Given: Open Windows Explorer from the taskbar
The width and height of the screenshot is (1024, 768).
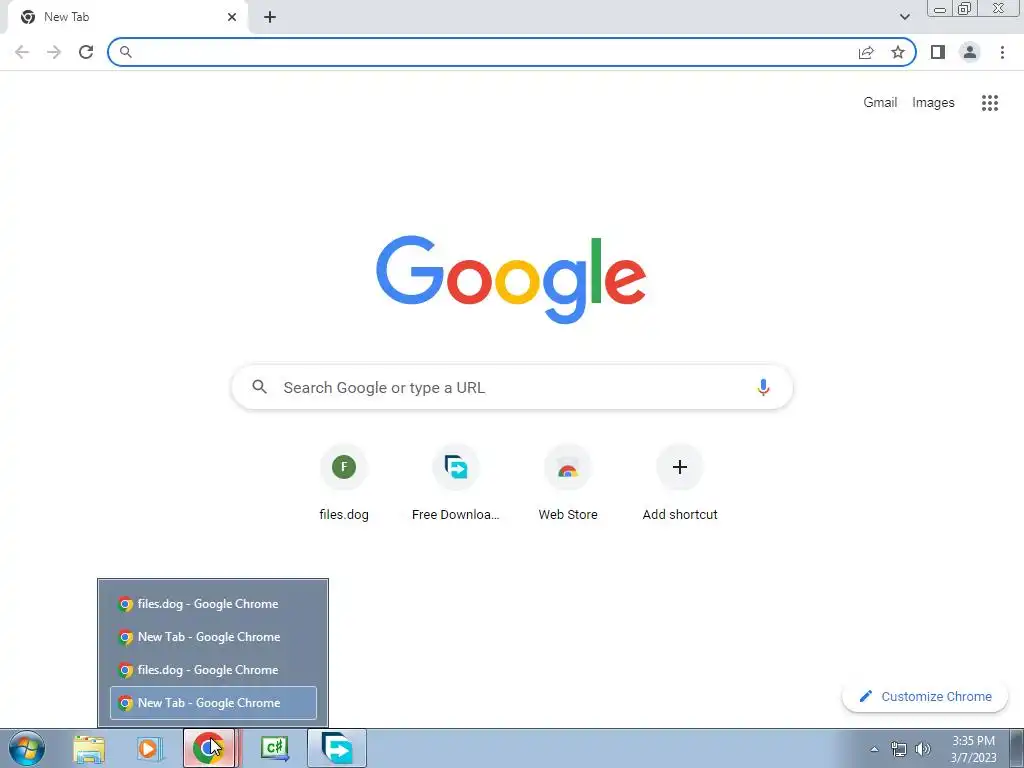Looking at the screenshot, I should pos(89,748).
